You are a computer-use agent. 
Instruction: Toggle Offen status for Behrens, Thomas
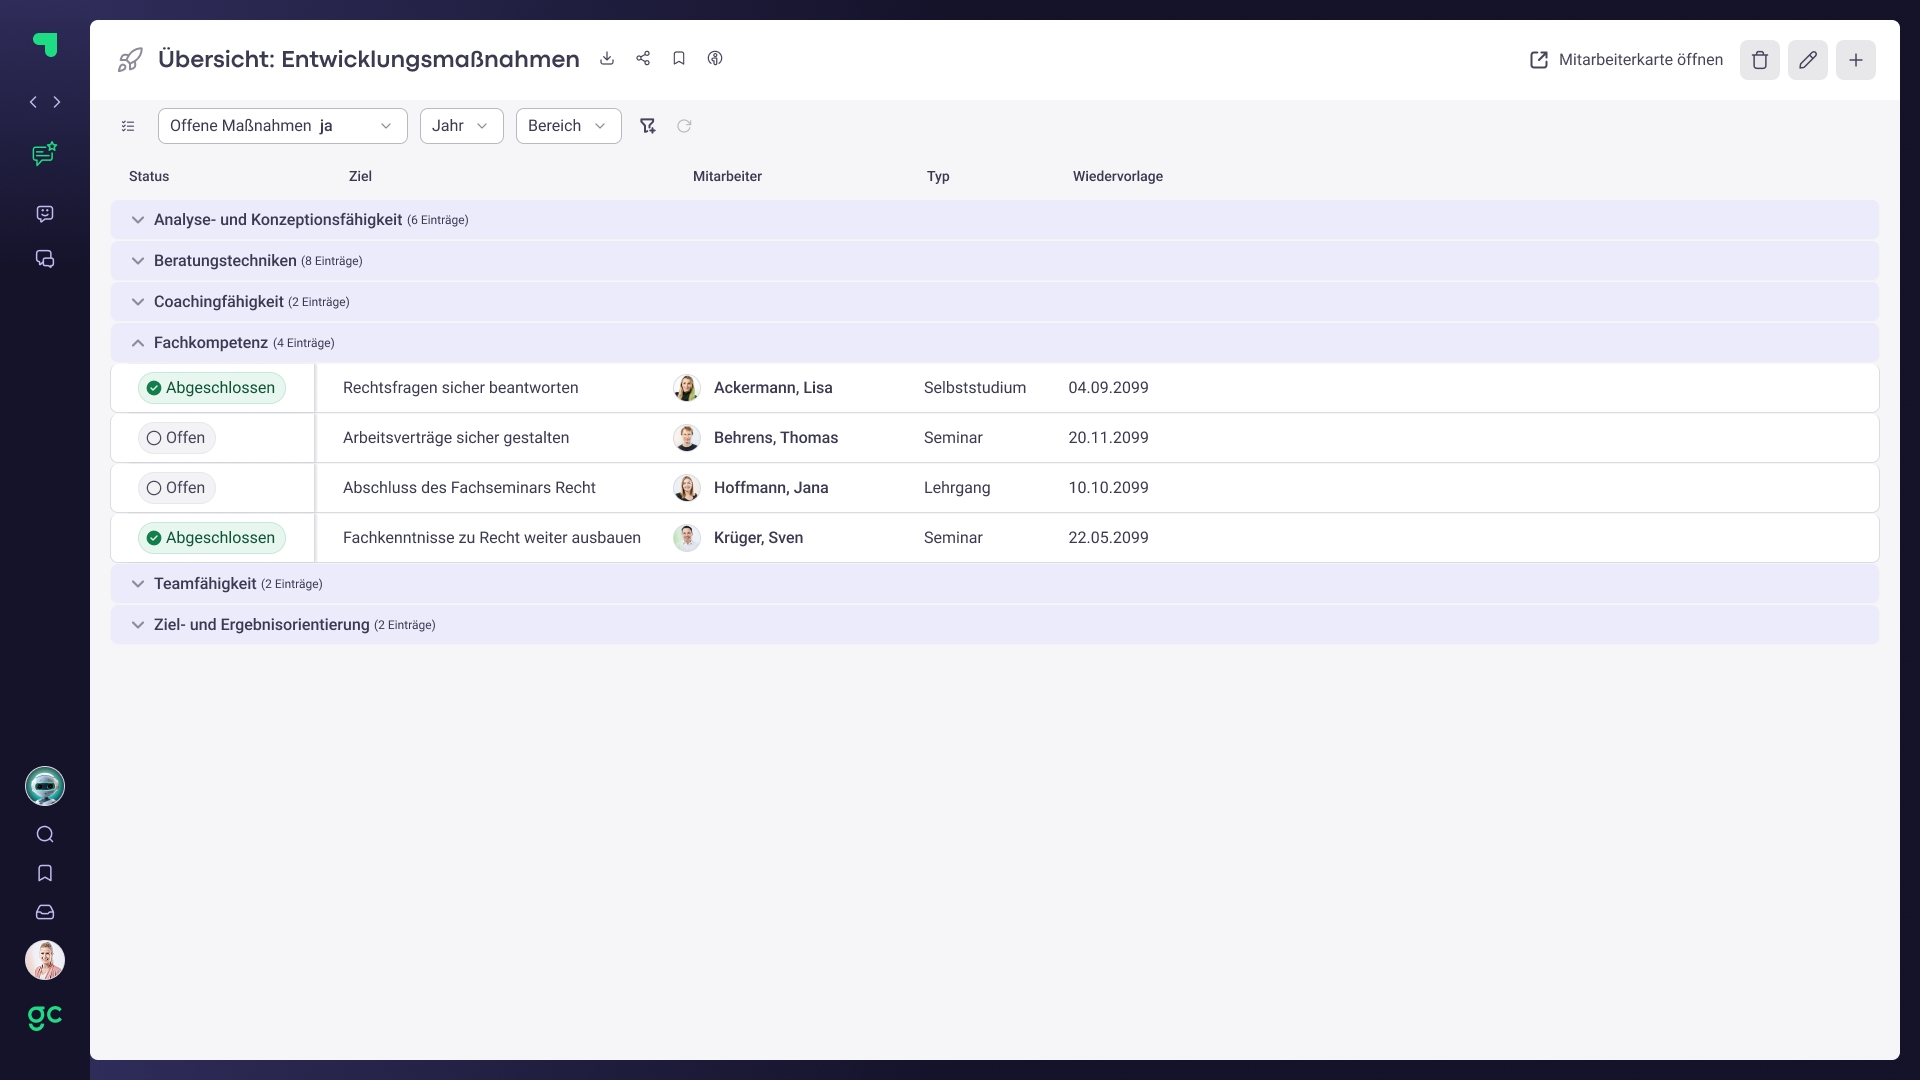(177, 438)
